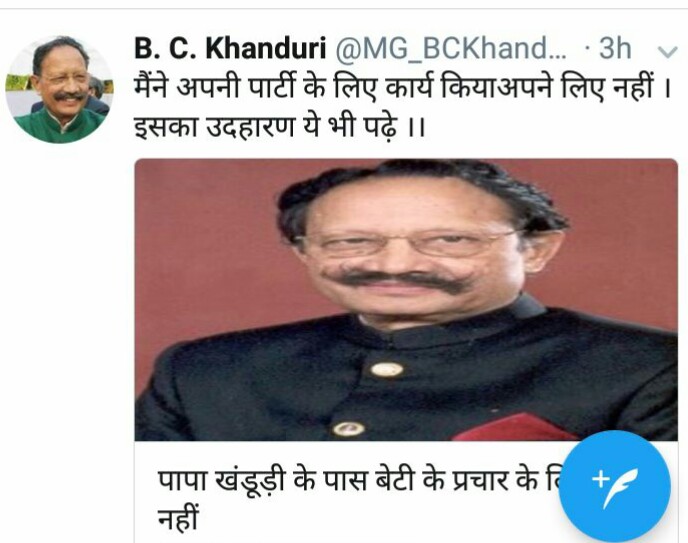Tap the green kurta in the profile avatar
This screenshot has width=688, height=543.
pyautogui.click(x=59, y=127)
